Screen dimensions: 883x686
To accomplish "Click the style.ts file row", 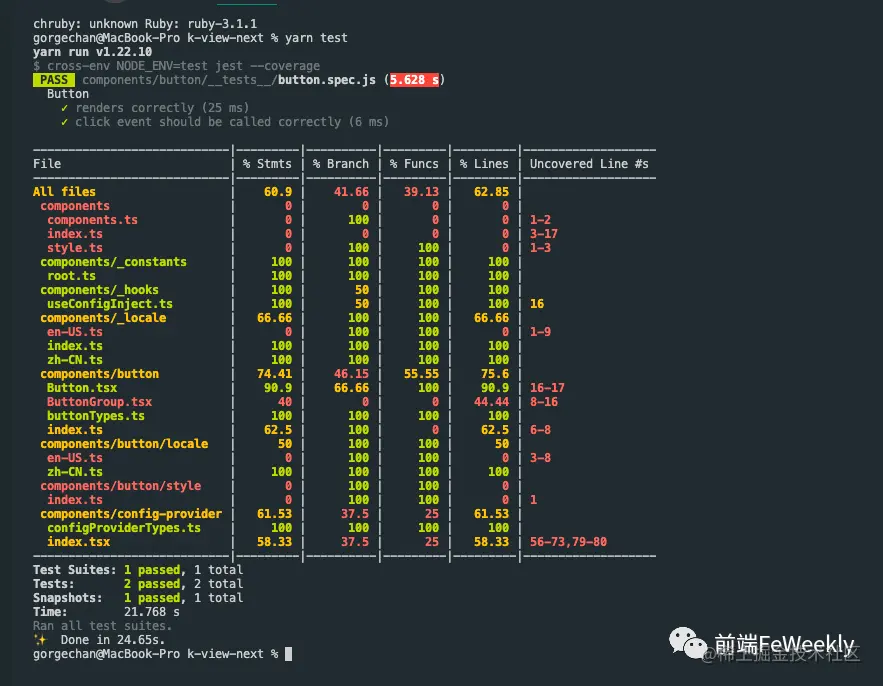I will 75,248.
